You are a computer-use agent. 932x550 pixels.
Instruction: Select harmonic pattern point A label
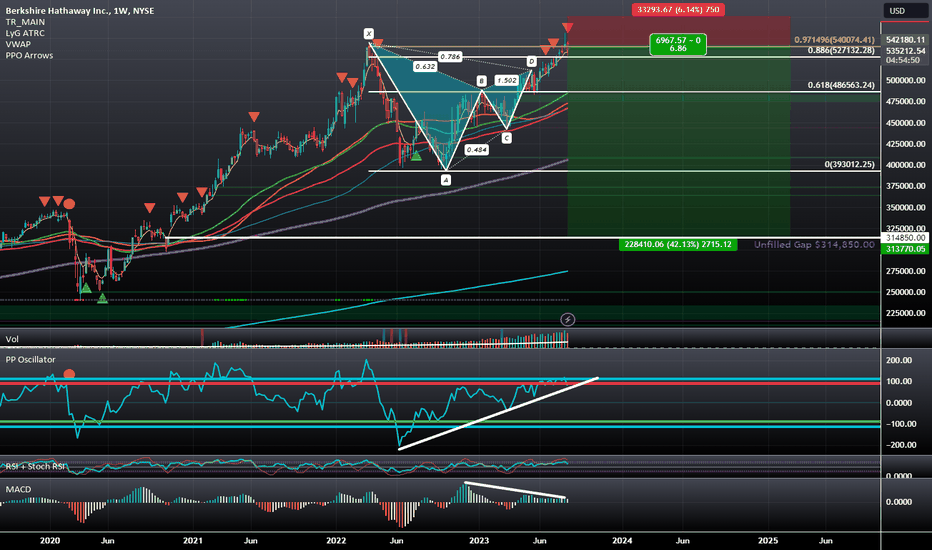coord(446,180)
